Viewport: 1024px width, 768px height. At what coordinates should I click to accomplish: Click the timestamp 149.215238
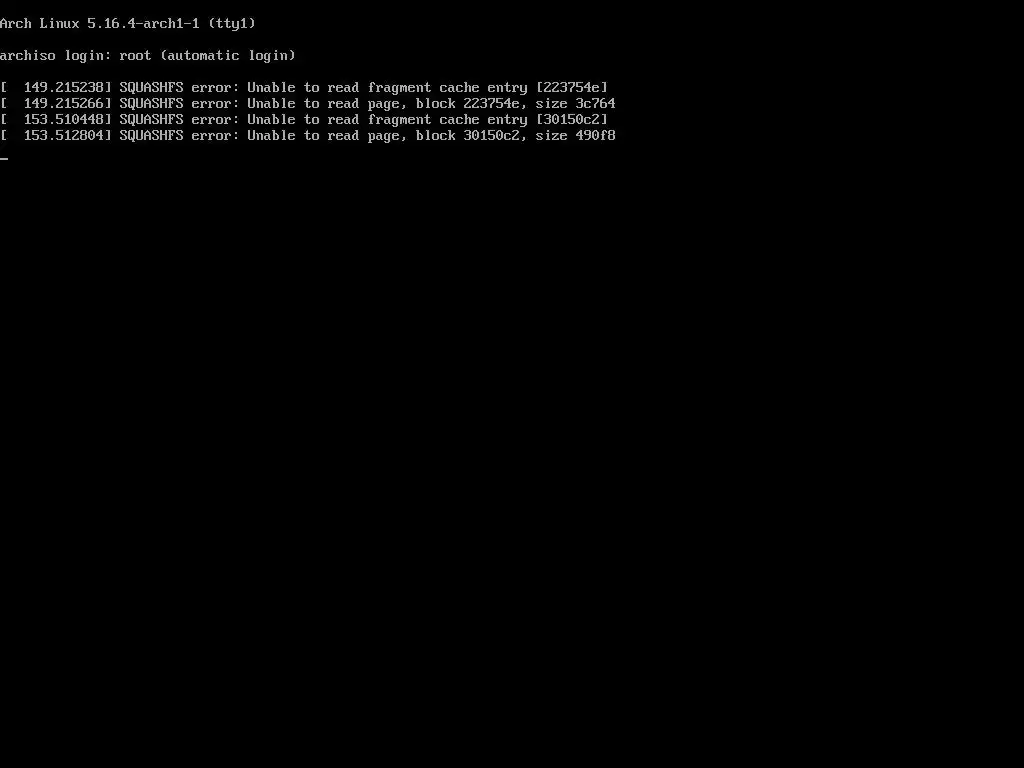tap(64, 88)
